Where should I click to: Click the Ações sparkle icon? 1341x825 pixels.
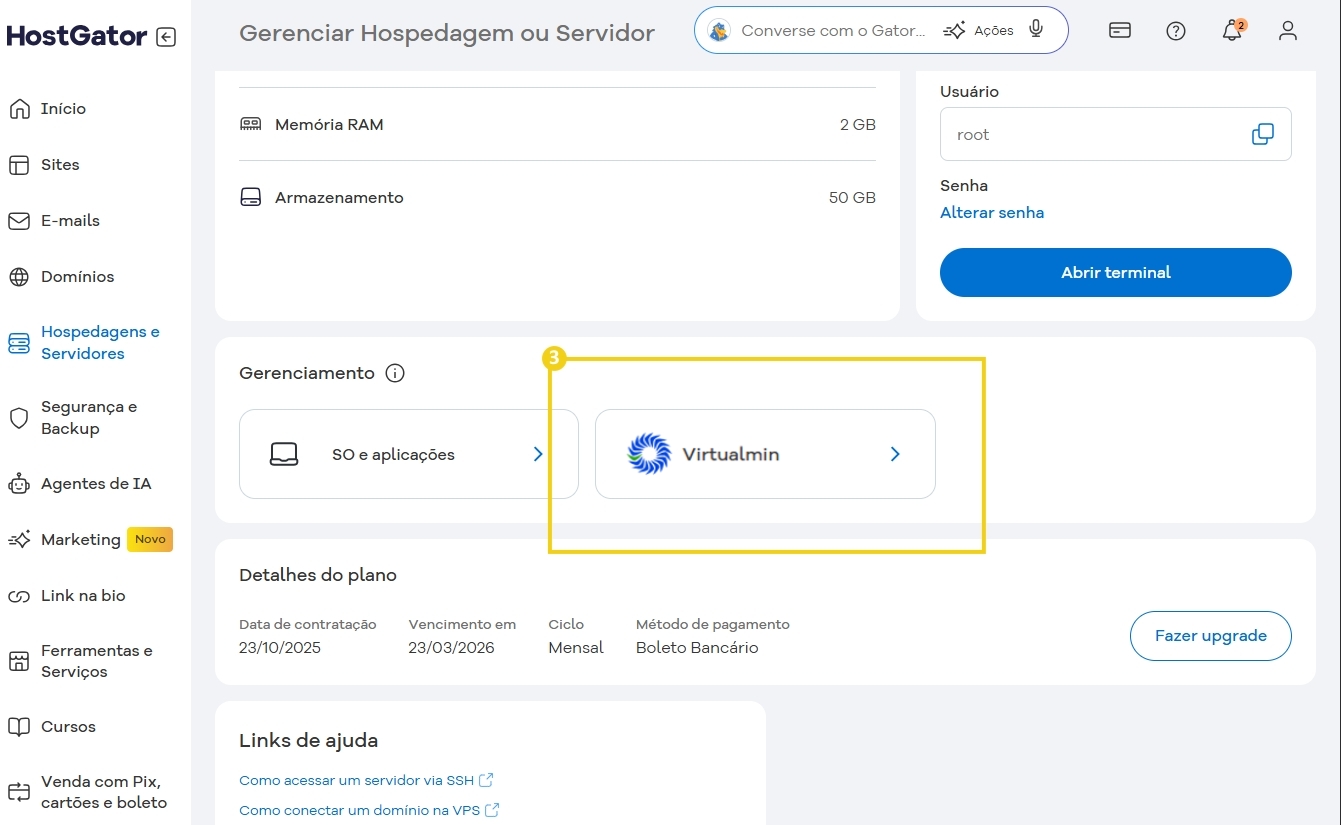[x=955, y=29]
